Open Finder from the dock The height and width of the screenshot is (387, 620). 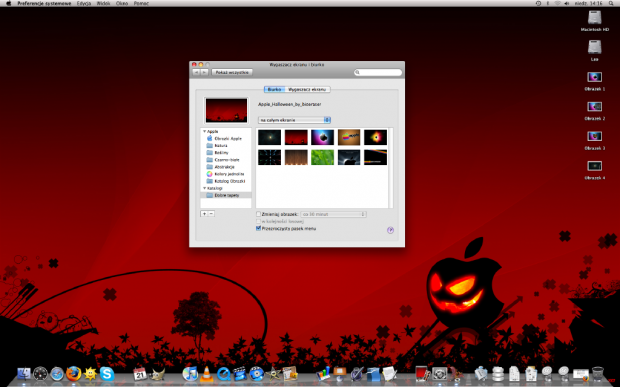24,373
